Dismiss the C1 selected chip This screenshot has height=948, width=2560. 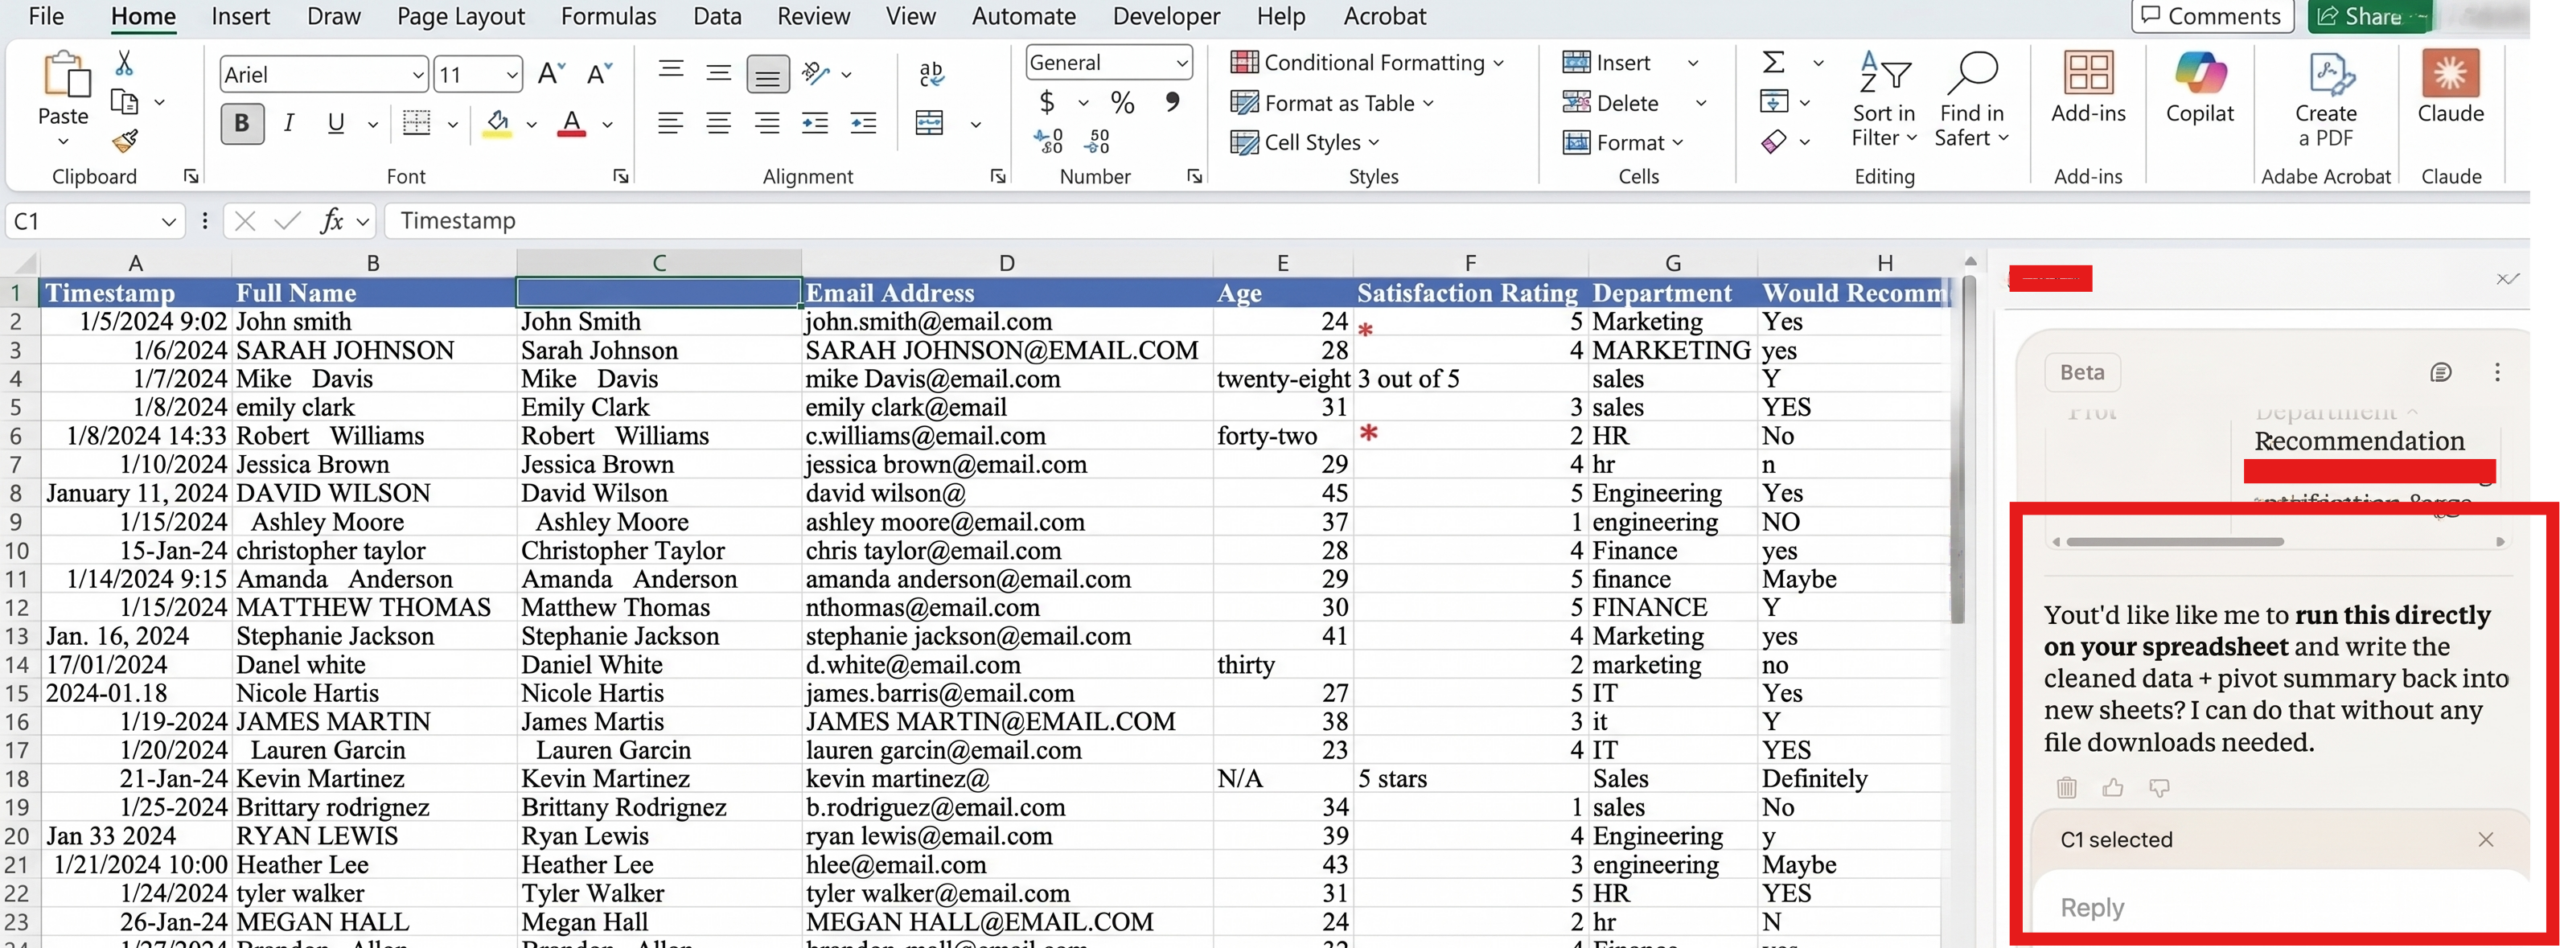2486,839
